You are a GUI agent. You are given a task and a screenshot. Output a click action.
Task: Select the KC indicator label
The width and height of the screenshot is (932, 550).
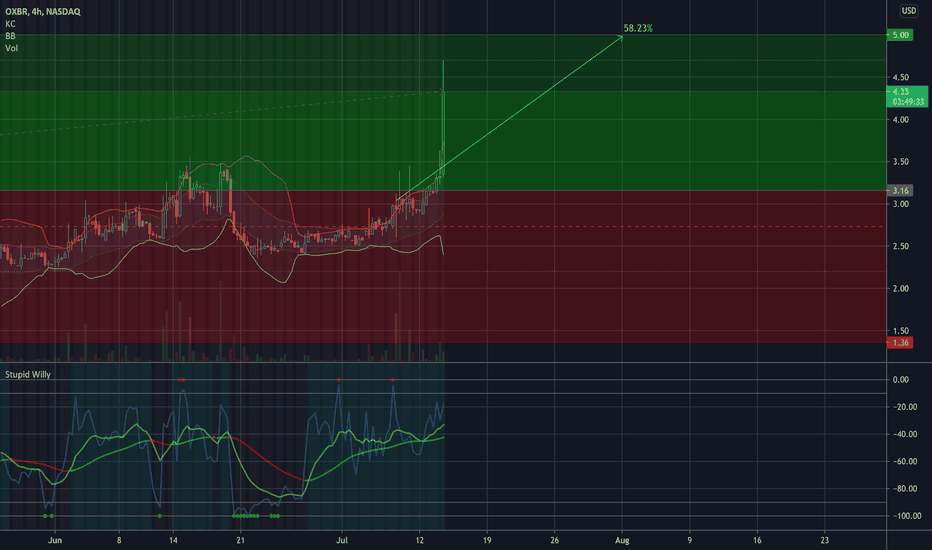tap(10, 24)
